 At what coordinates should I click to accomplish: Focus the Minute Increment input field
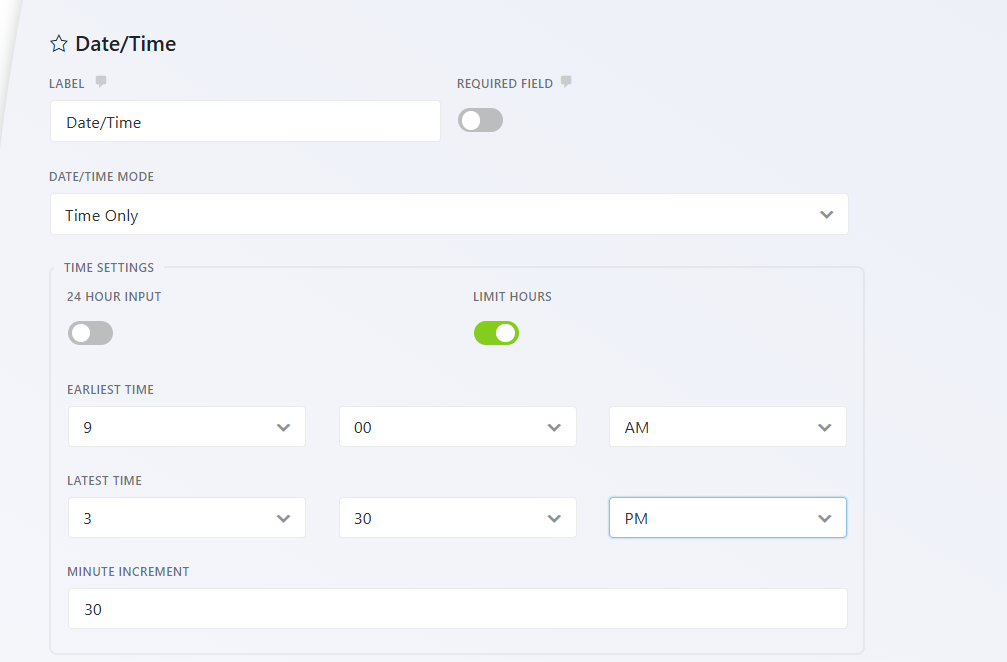pos(458,609)
